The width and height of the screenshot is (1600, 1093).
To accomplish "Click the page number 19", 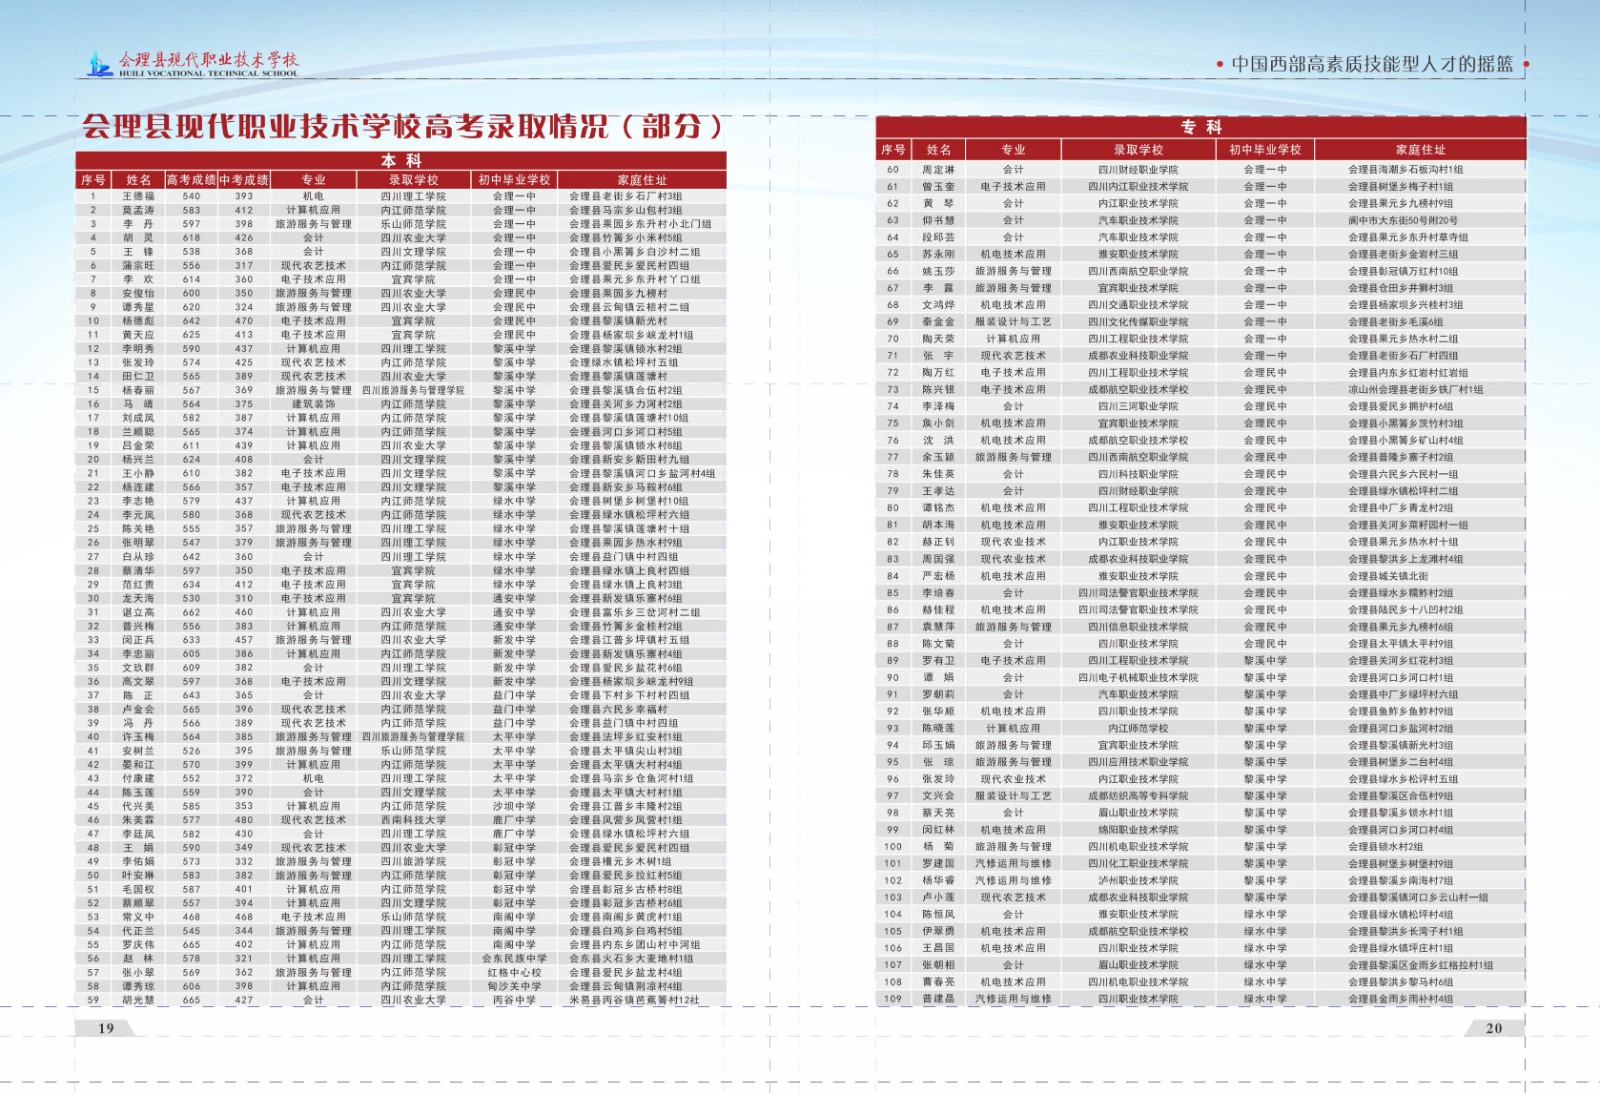I will (x=106, y=1028).
